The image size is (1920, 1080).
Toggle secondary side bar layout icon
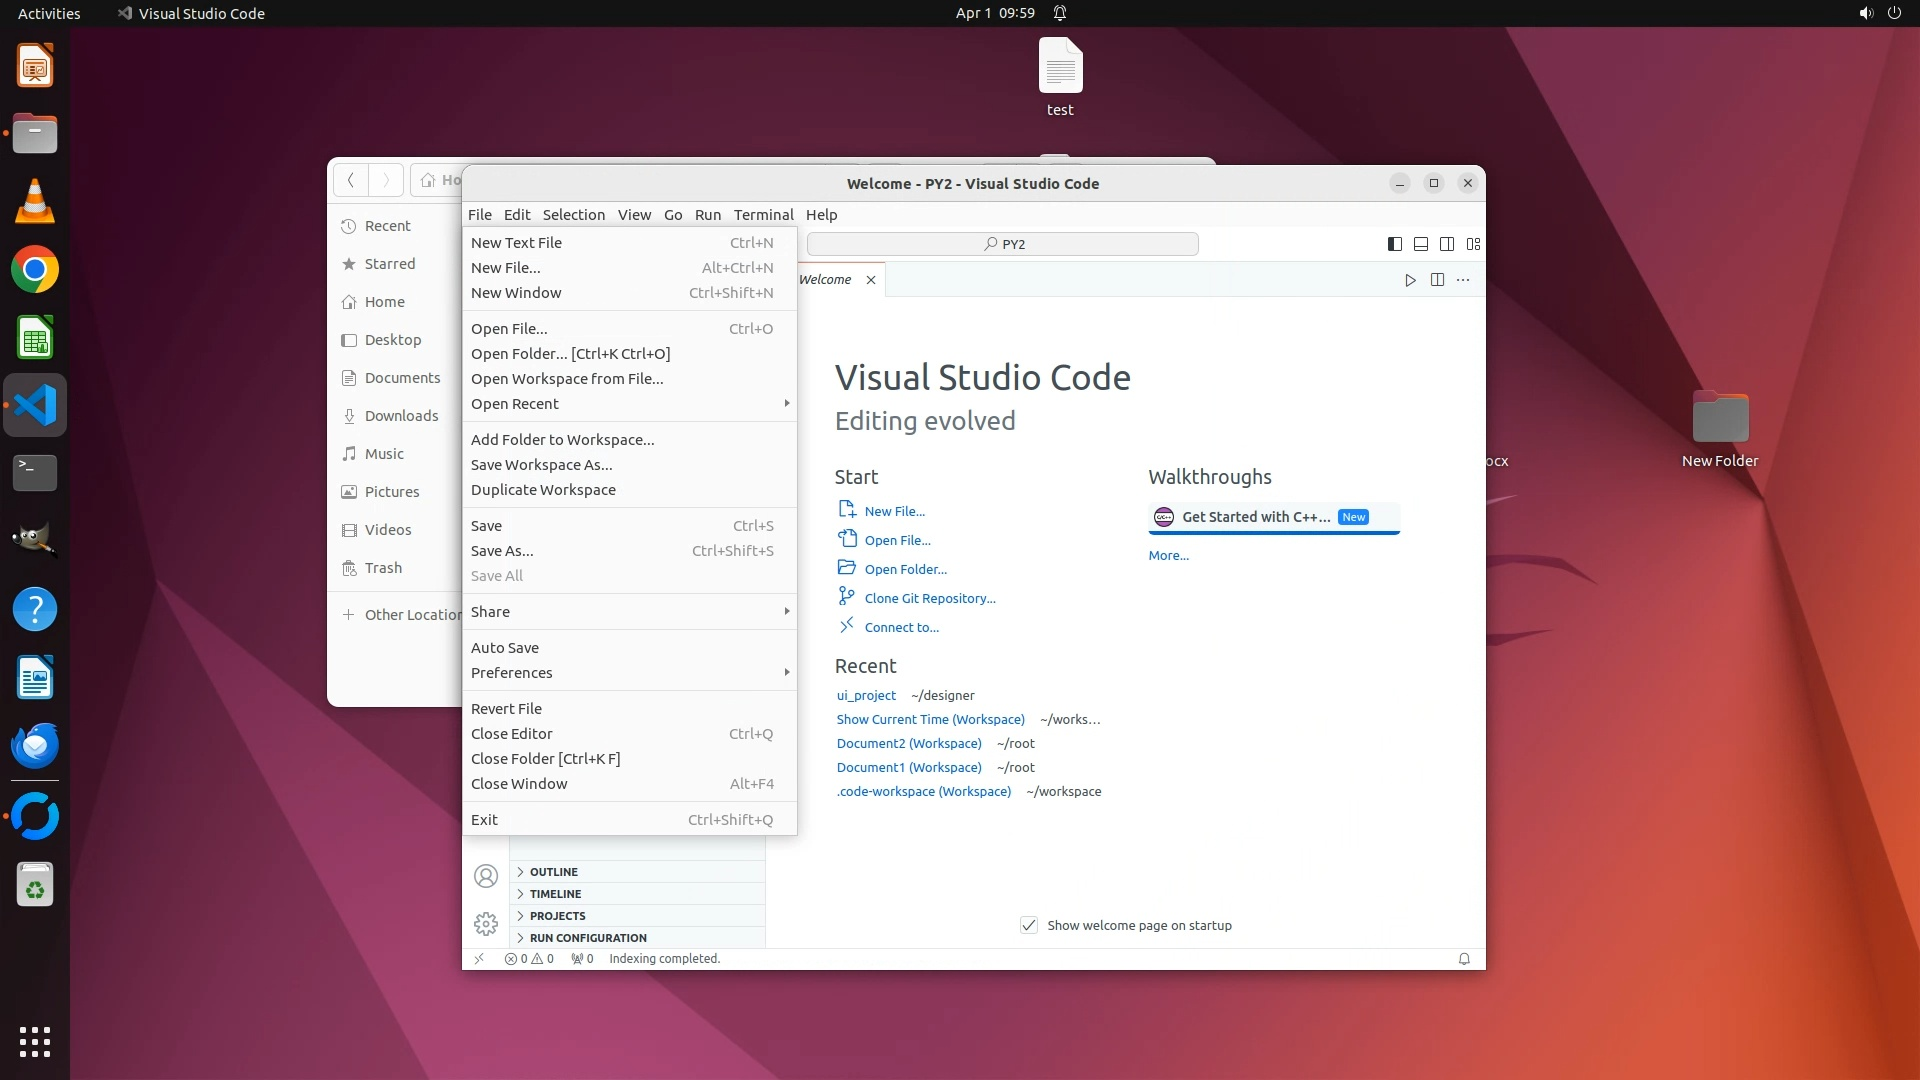pos(1447,244)
